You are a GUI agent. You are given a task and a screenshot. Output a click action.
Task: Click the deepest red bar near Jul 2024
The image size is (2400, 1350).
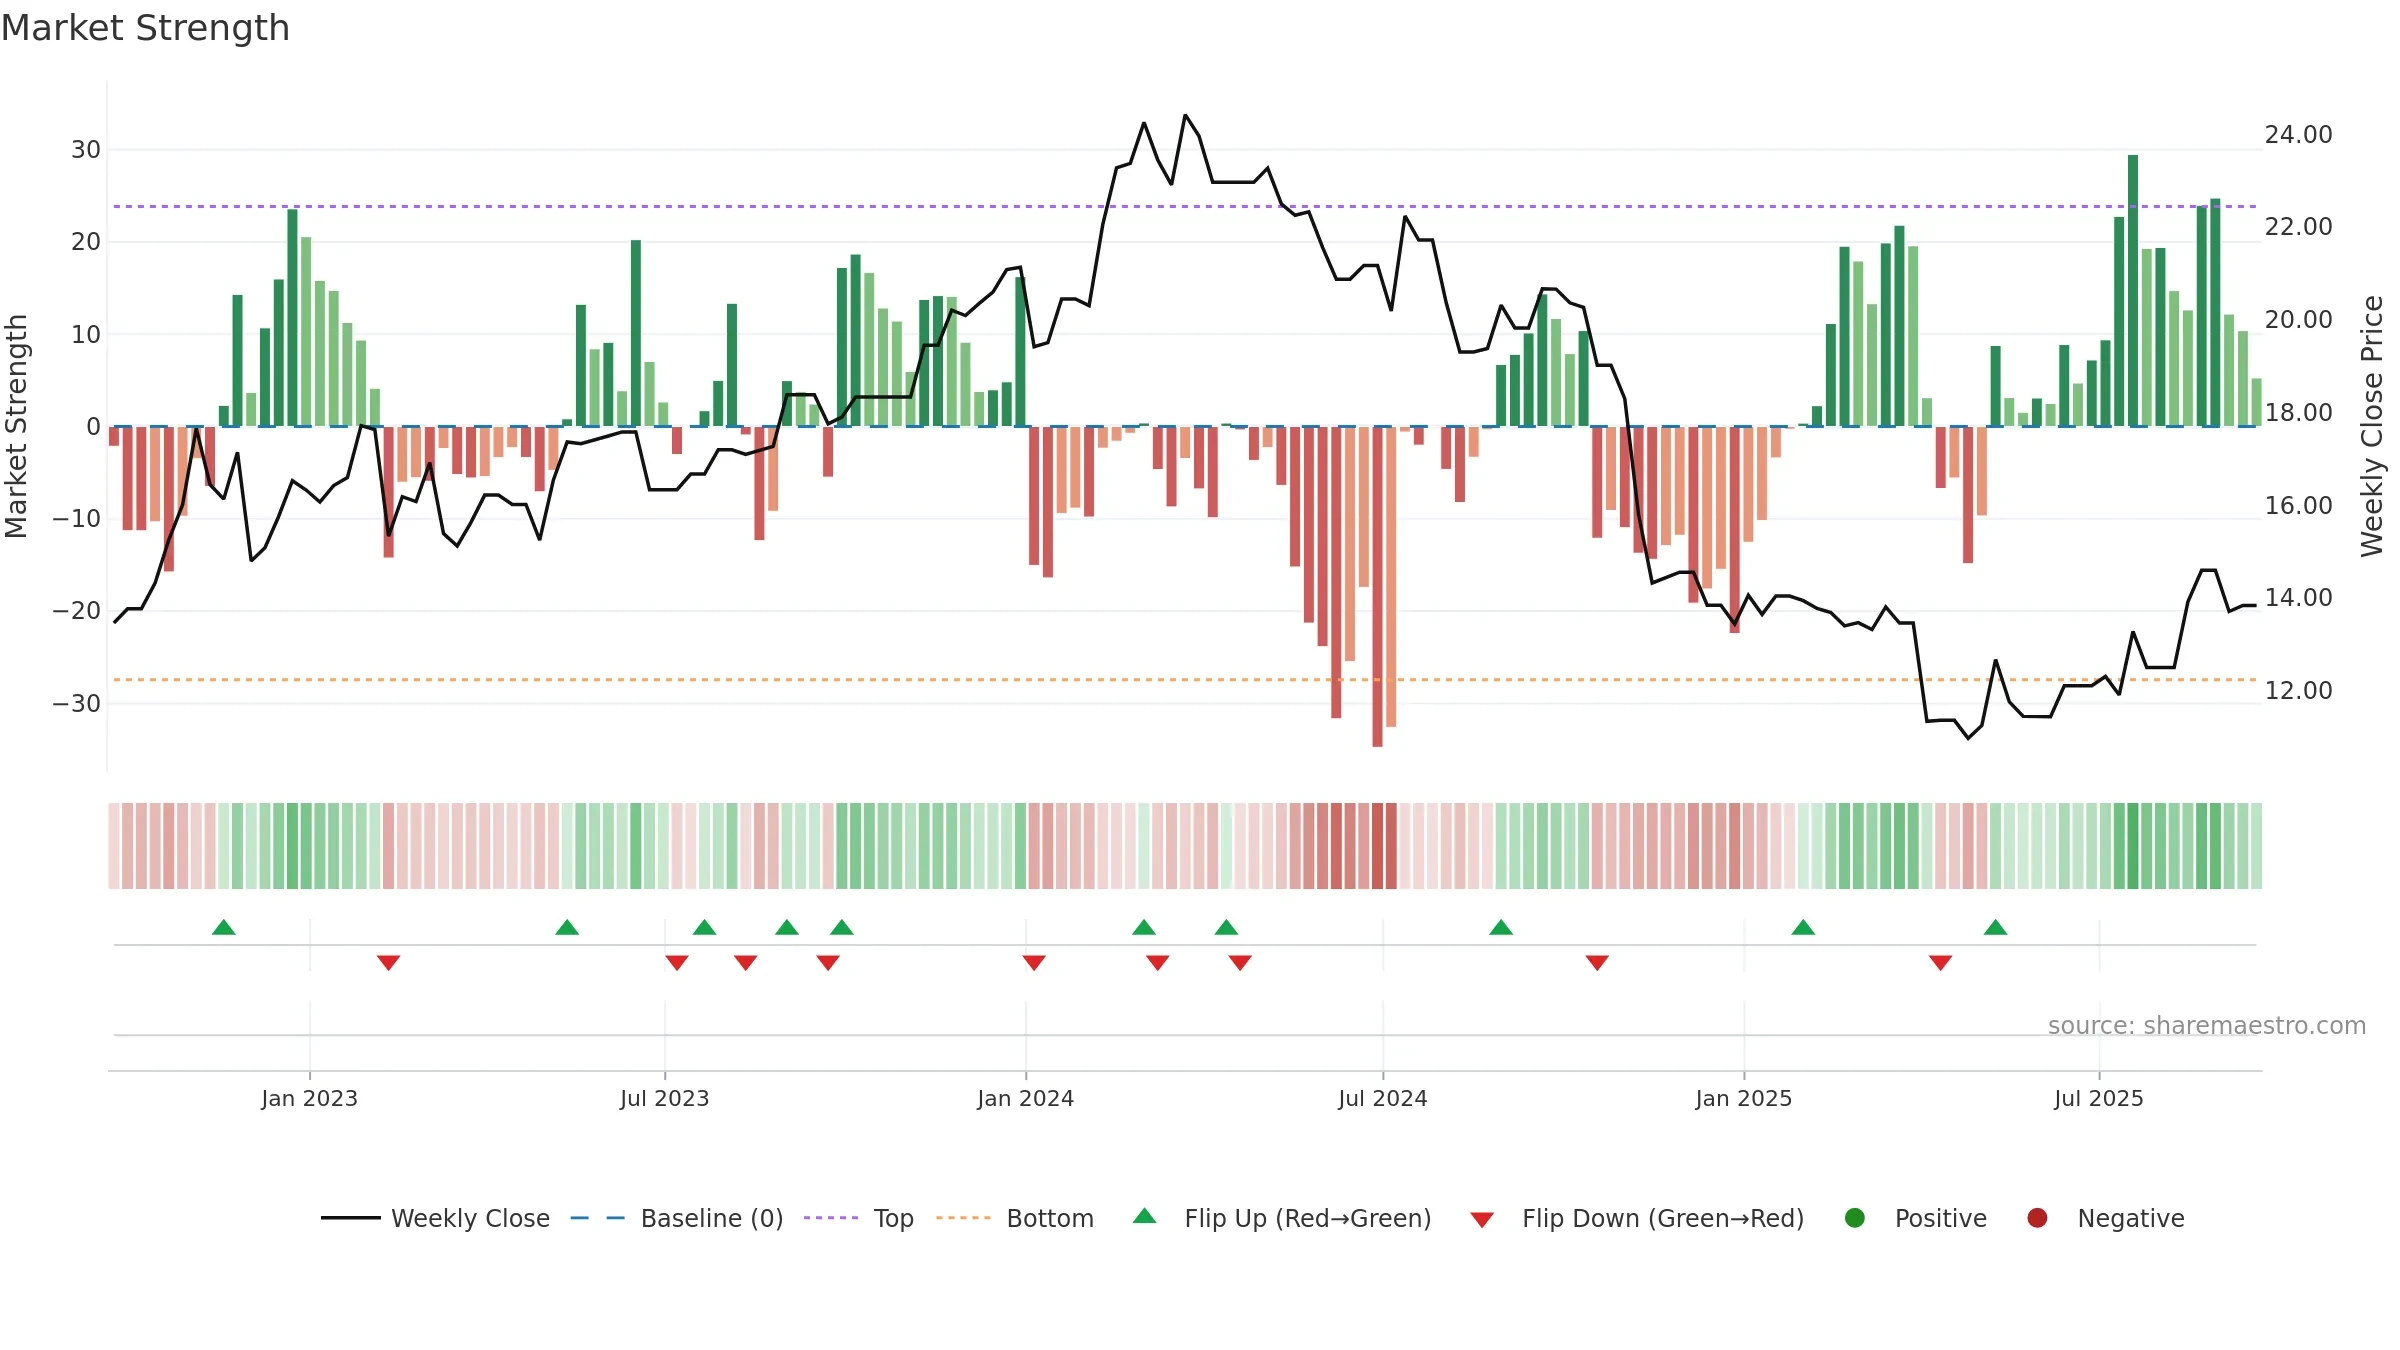point(1377,587)
